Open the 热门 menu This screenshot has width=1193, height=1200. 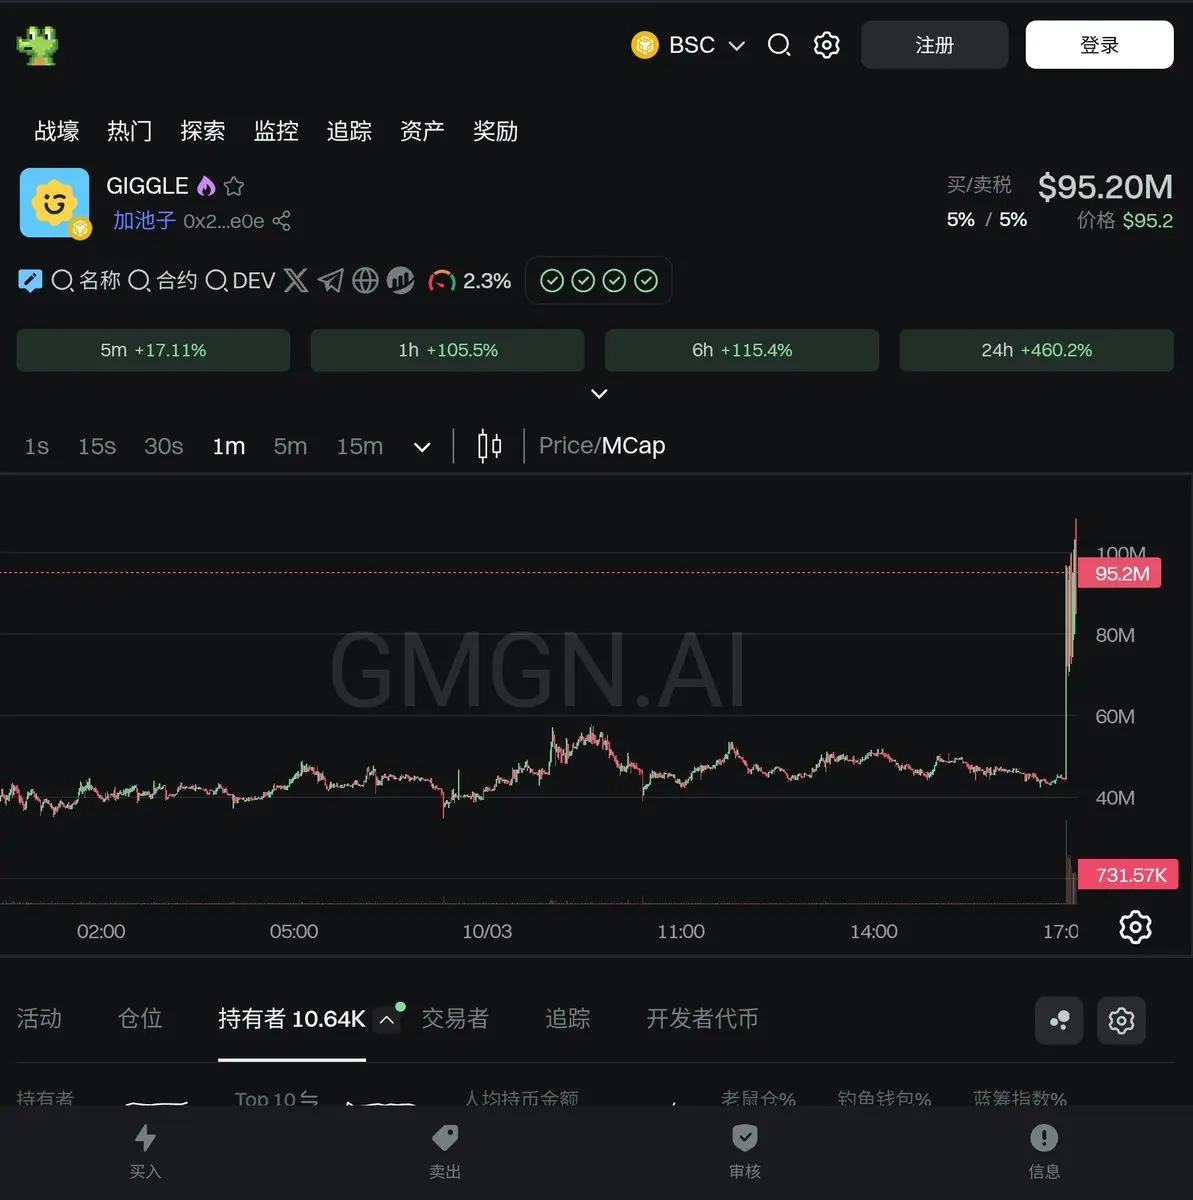point(130,131)
